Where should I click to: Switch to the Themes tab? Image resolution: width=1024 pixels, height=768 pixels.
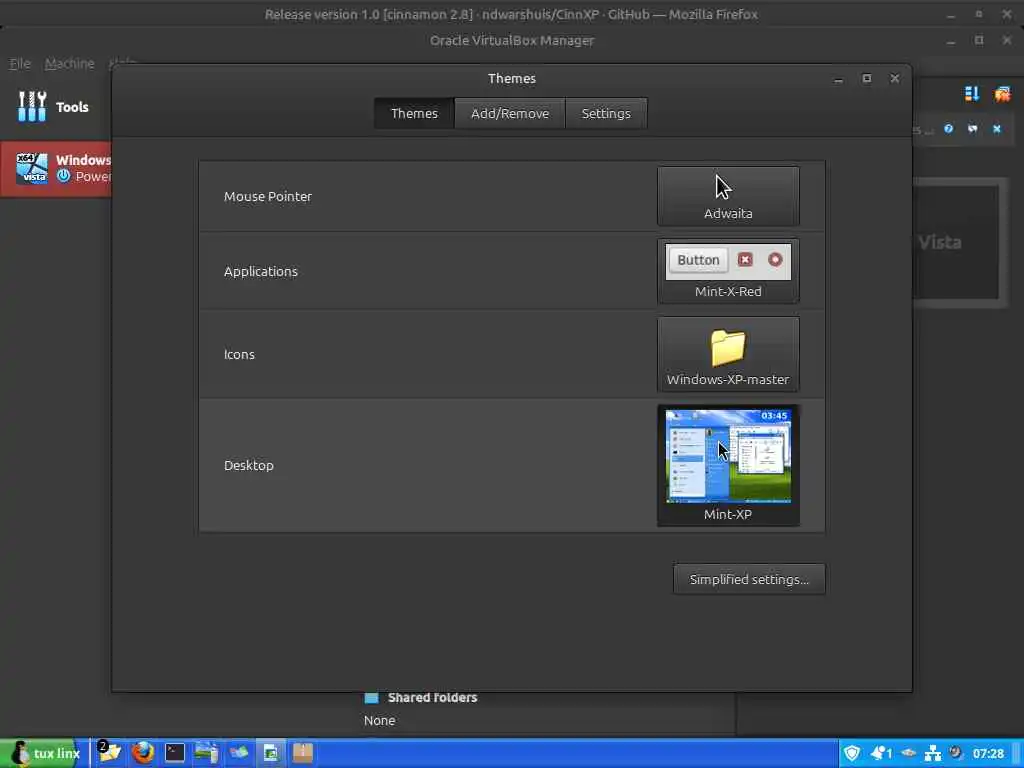coord(414,114)
